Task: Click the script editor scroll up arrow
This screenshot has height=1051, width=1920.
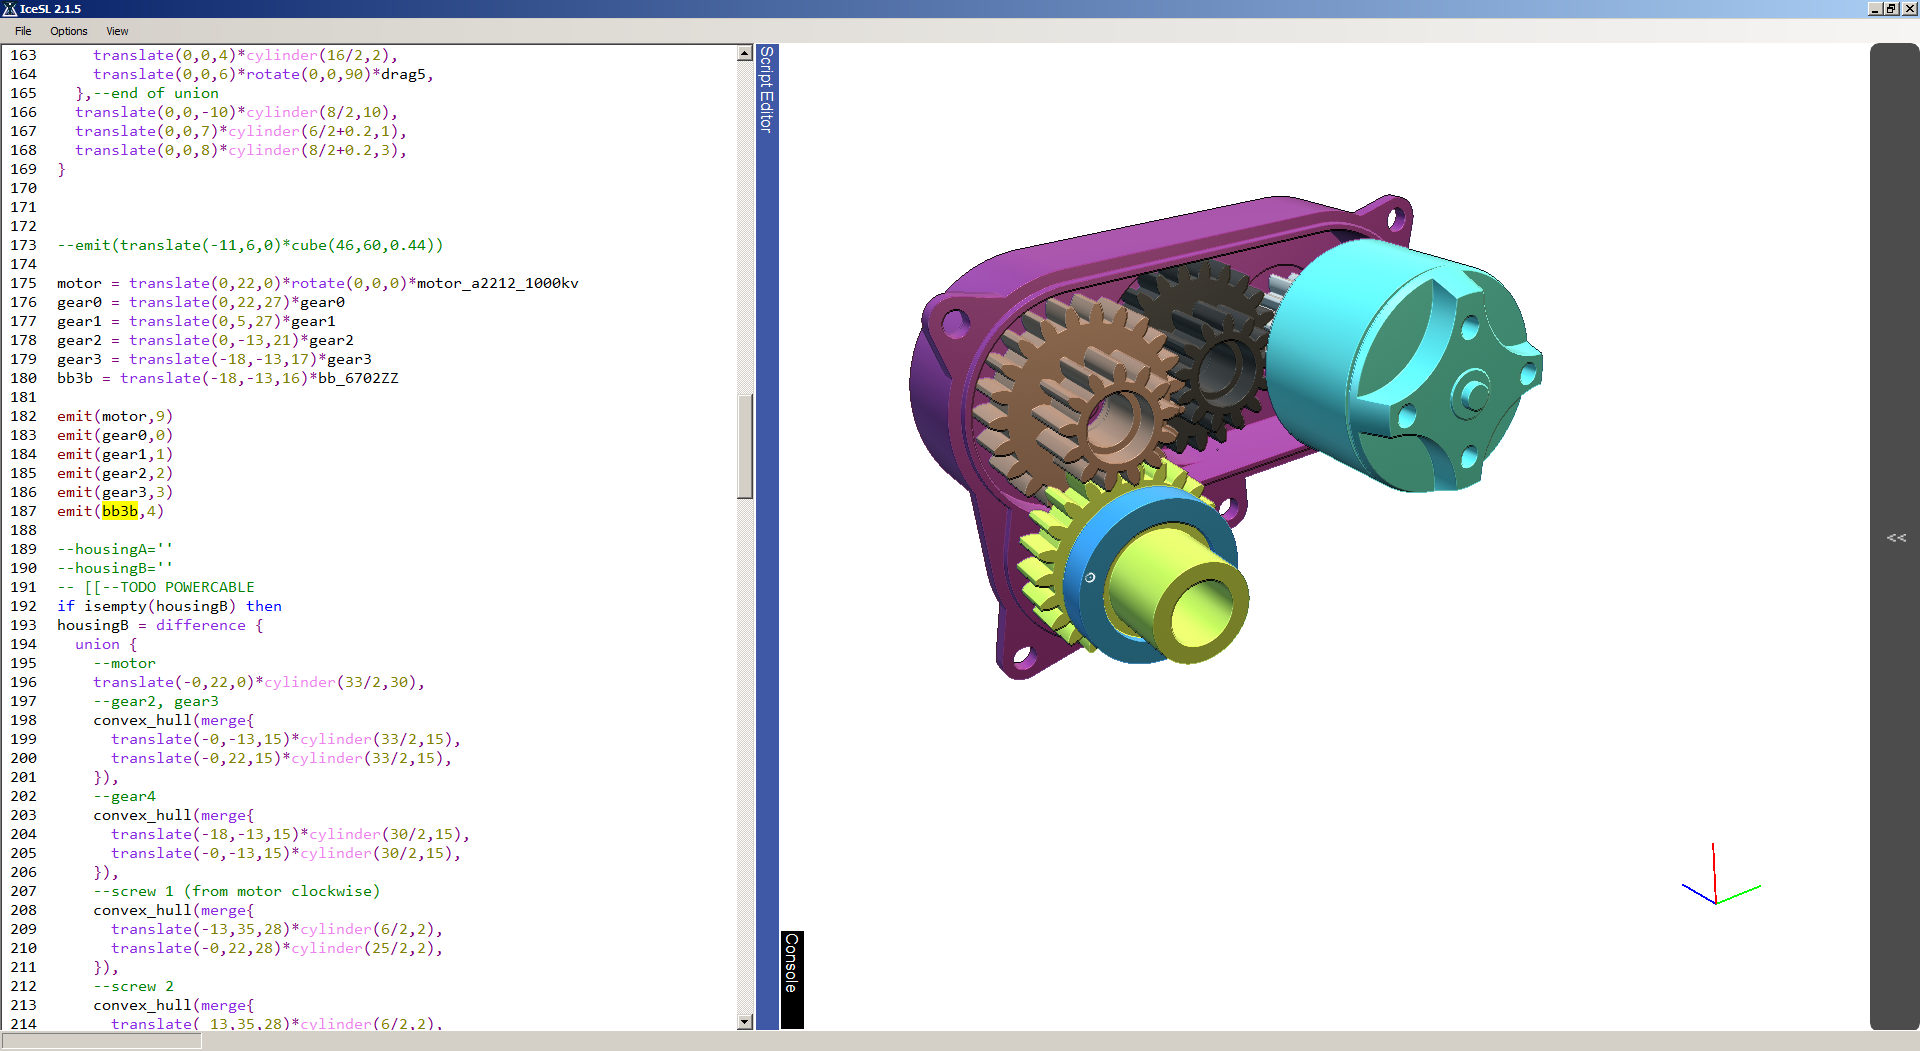Action: [x=745, y=53]
